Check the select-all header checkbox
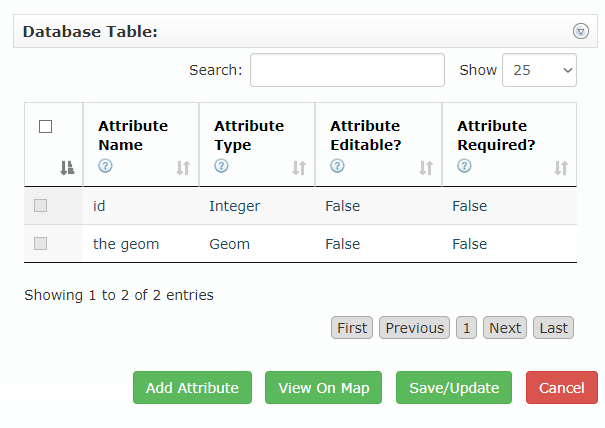This screenshot has width=605, height=428. [46, 127]
